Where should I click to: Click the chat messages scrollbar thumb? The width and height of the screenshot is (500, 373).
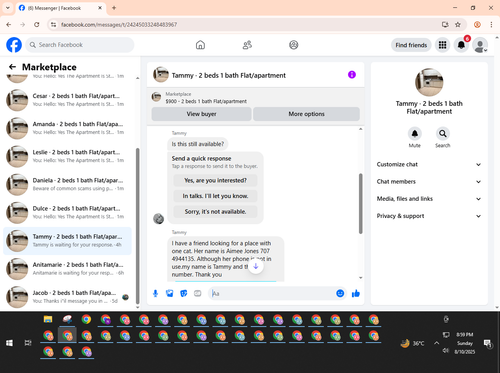(x=360, y=203)
